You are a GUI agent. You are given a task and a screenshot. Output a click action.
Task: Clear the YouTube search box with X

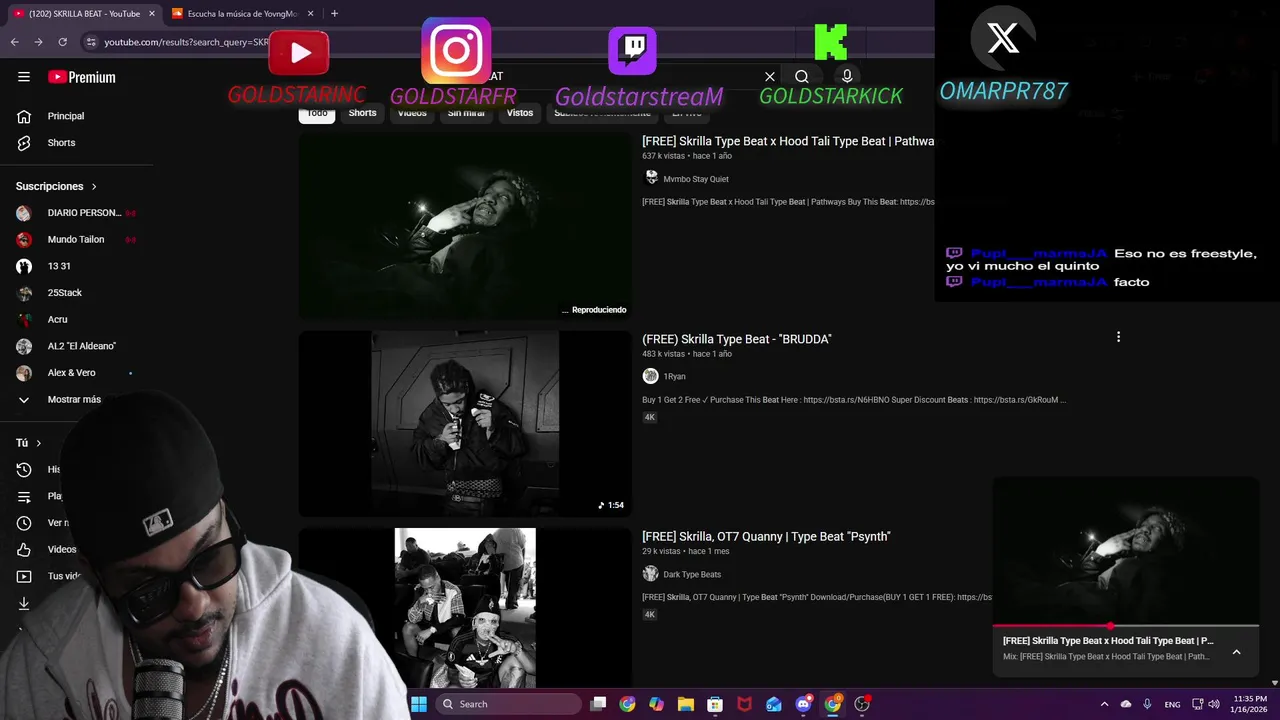tap(770, 77)
